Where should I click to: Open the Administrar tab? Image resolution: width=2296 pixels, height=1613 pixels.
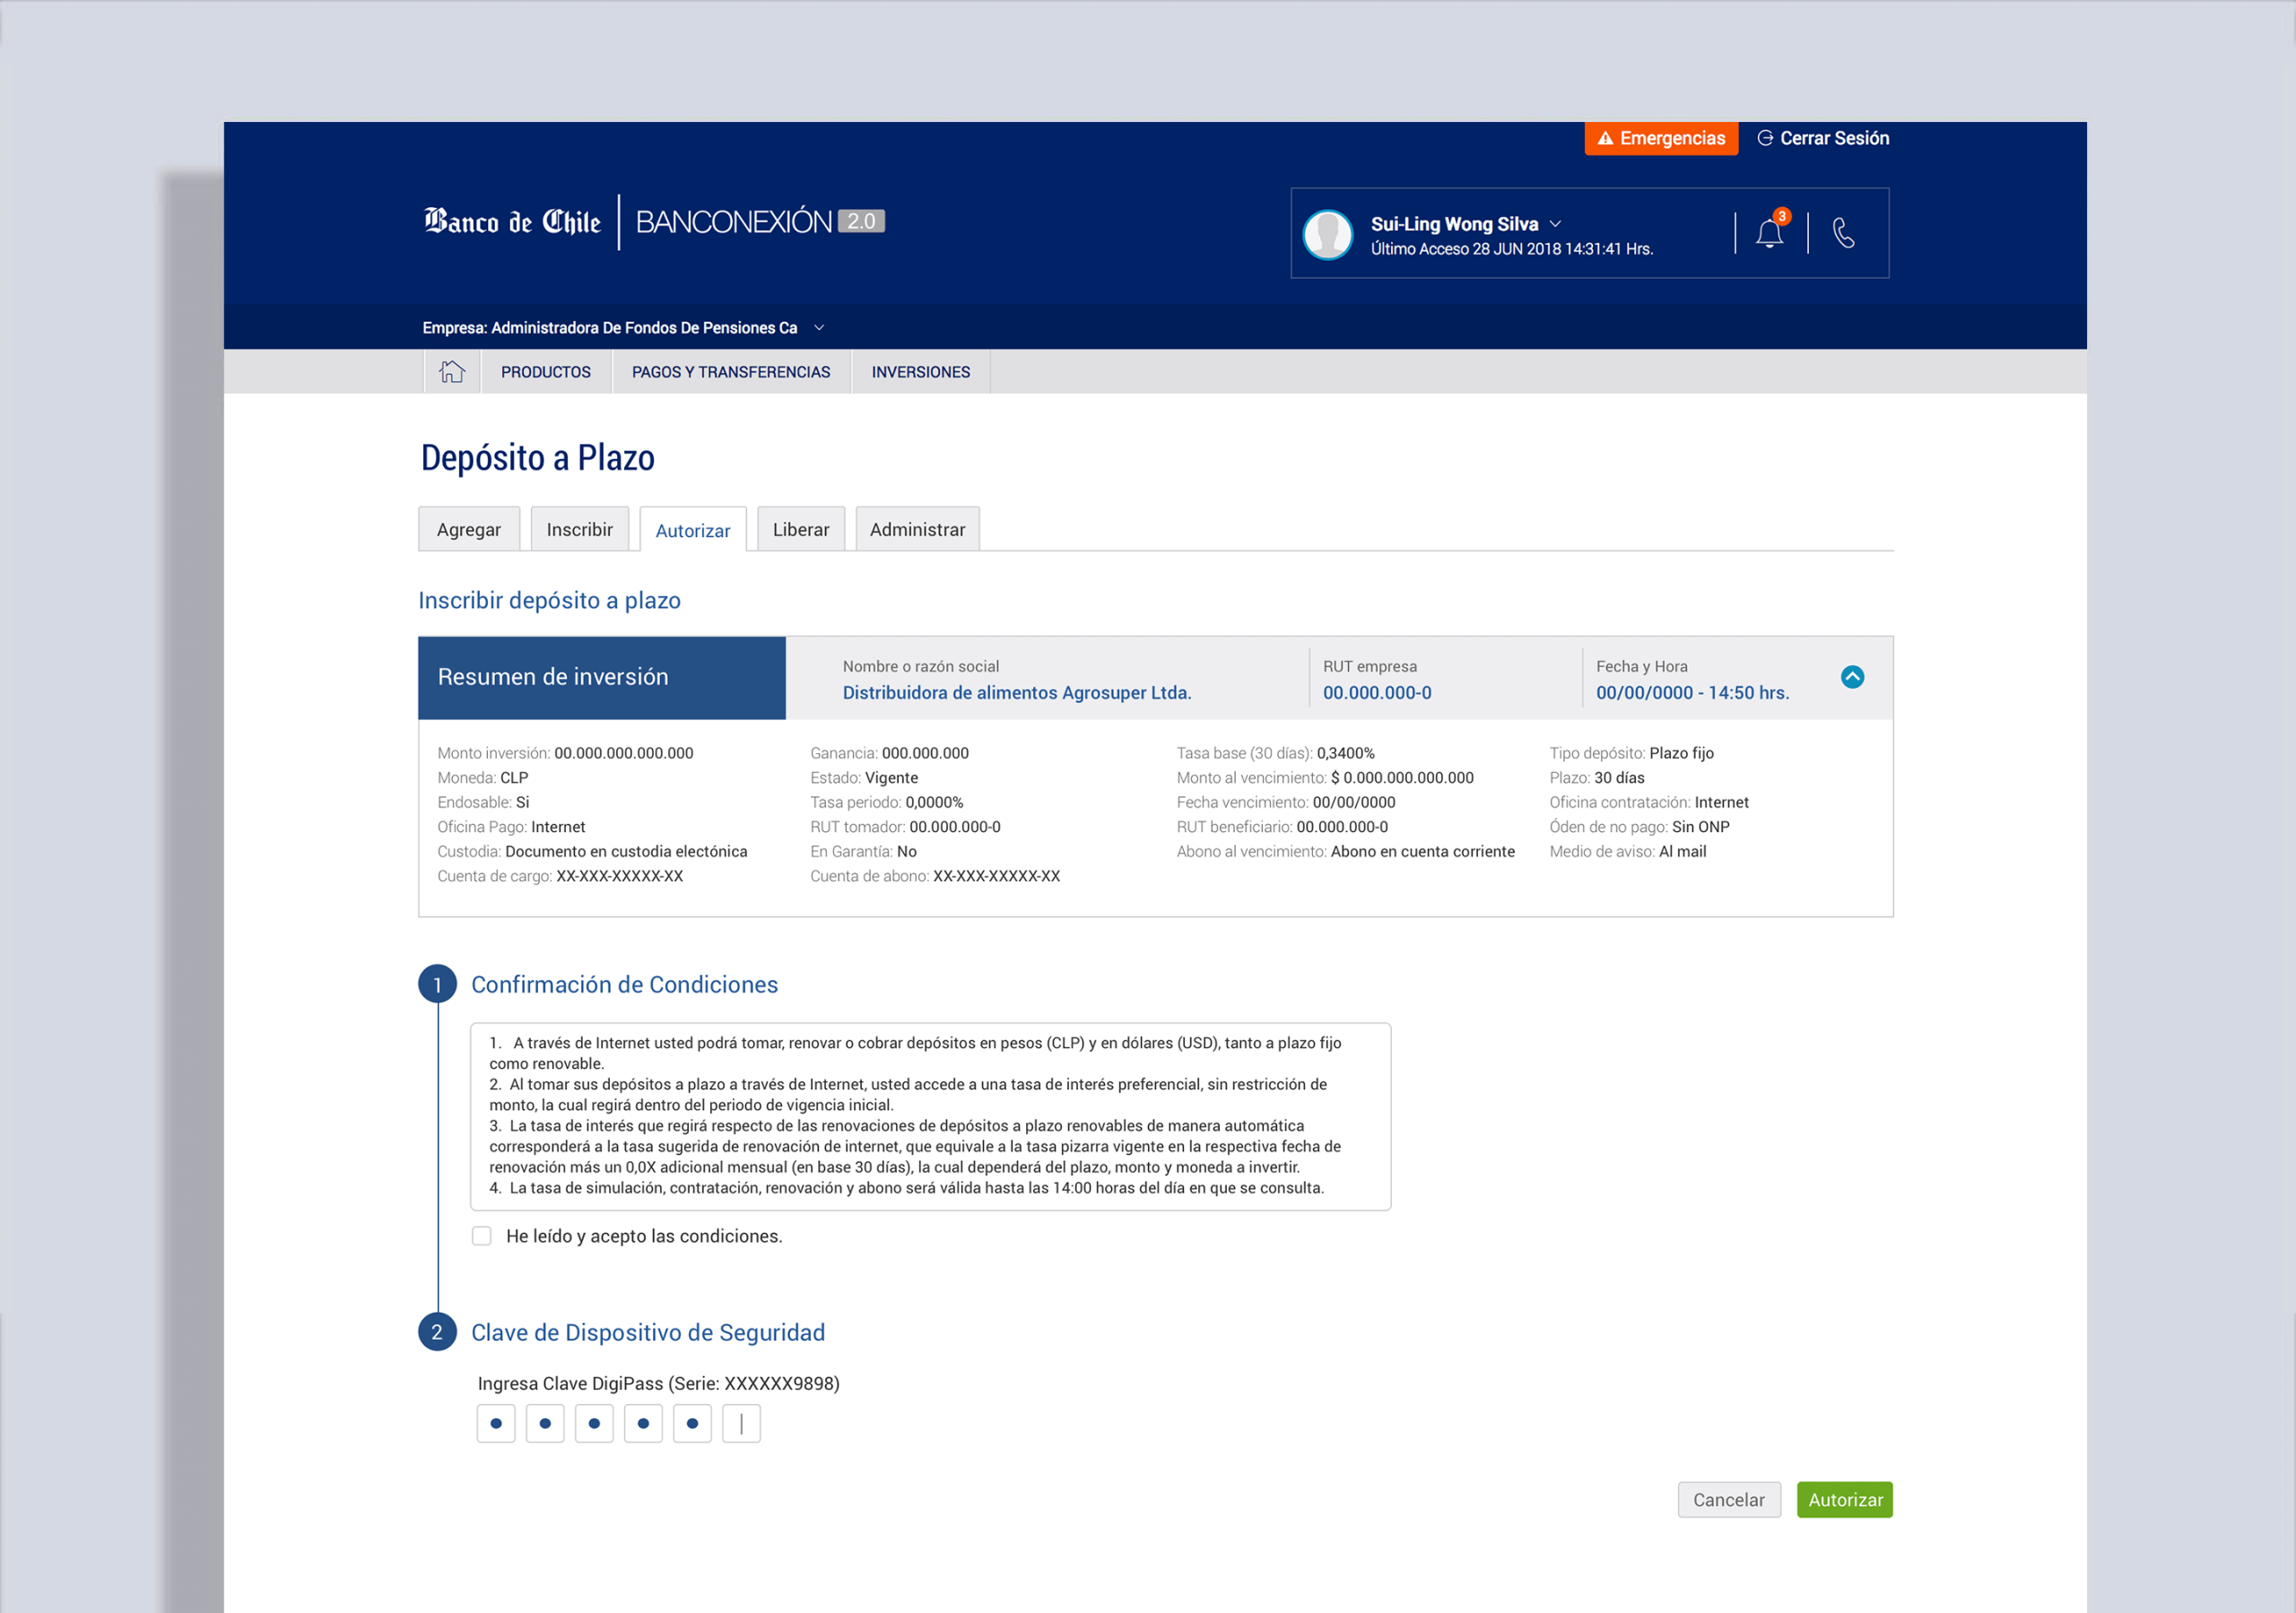(x=917, y=529)
